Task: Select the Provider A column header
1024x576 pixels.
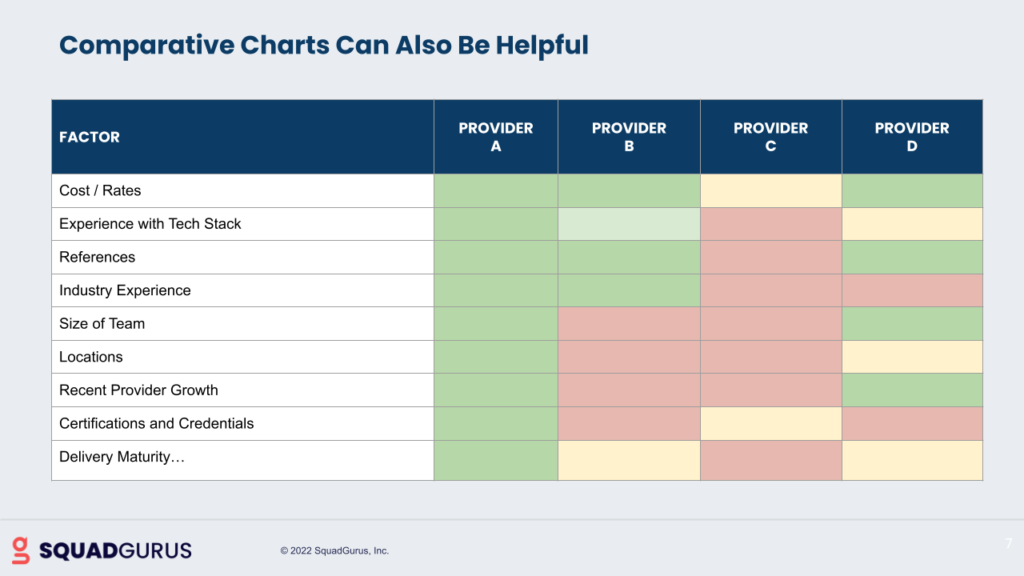Action: click(496, 137)
